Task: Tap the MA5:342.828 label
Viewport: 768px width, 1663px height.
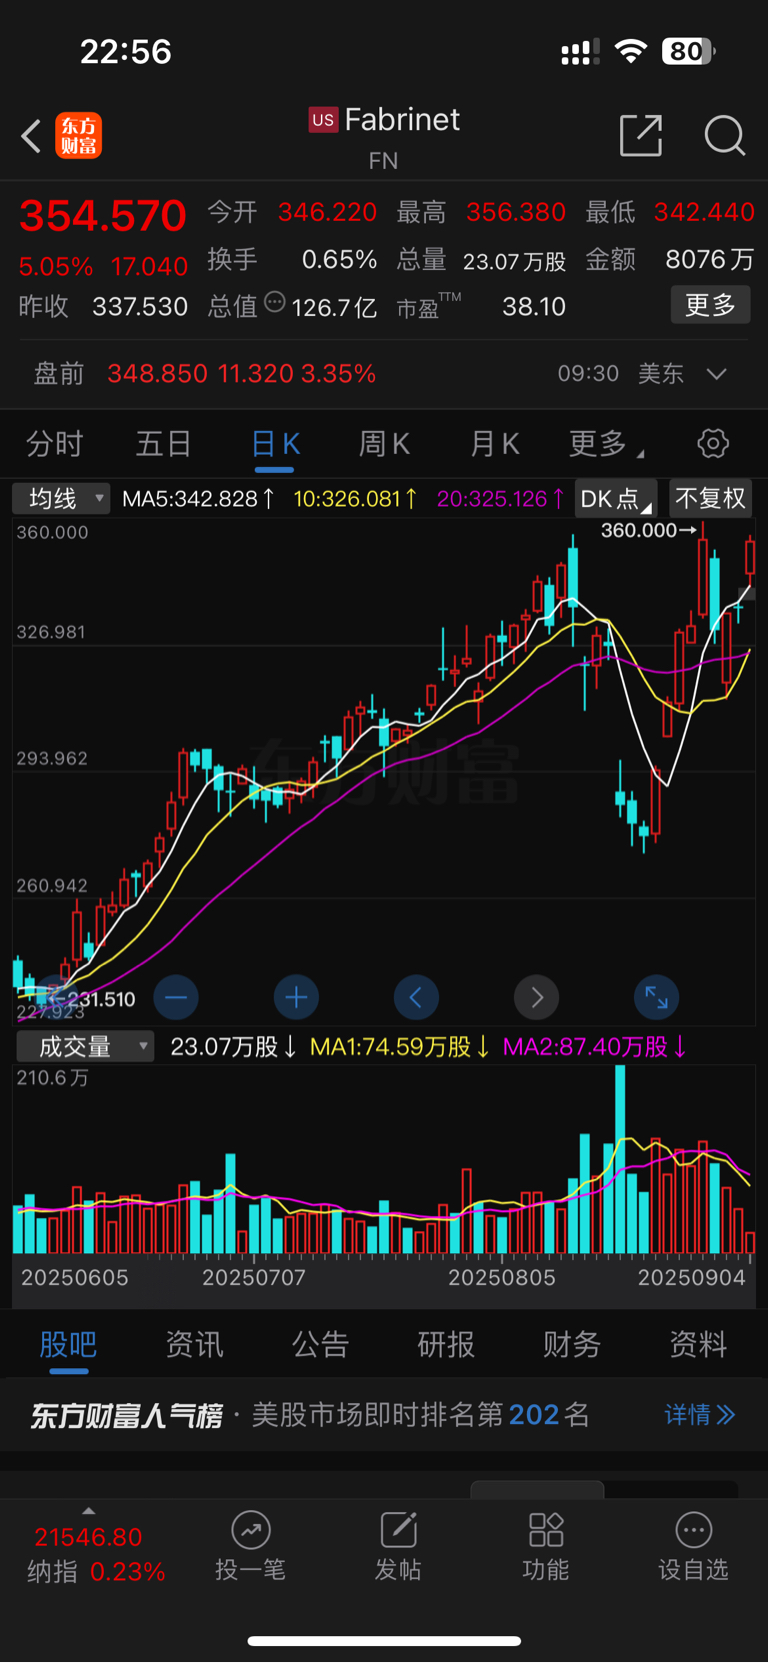Action: [198, 498]
